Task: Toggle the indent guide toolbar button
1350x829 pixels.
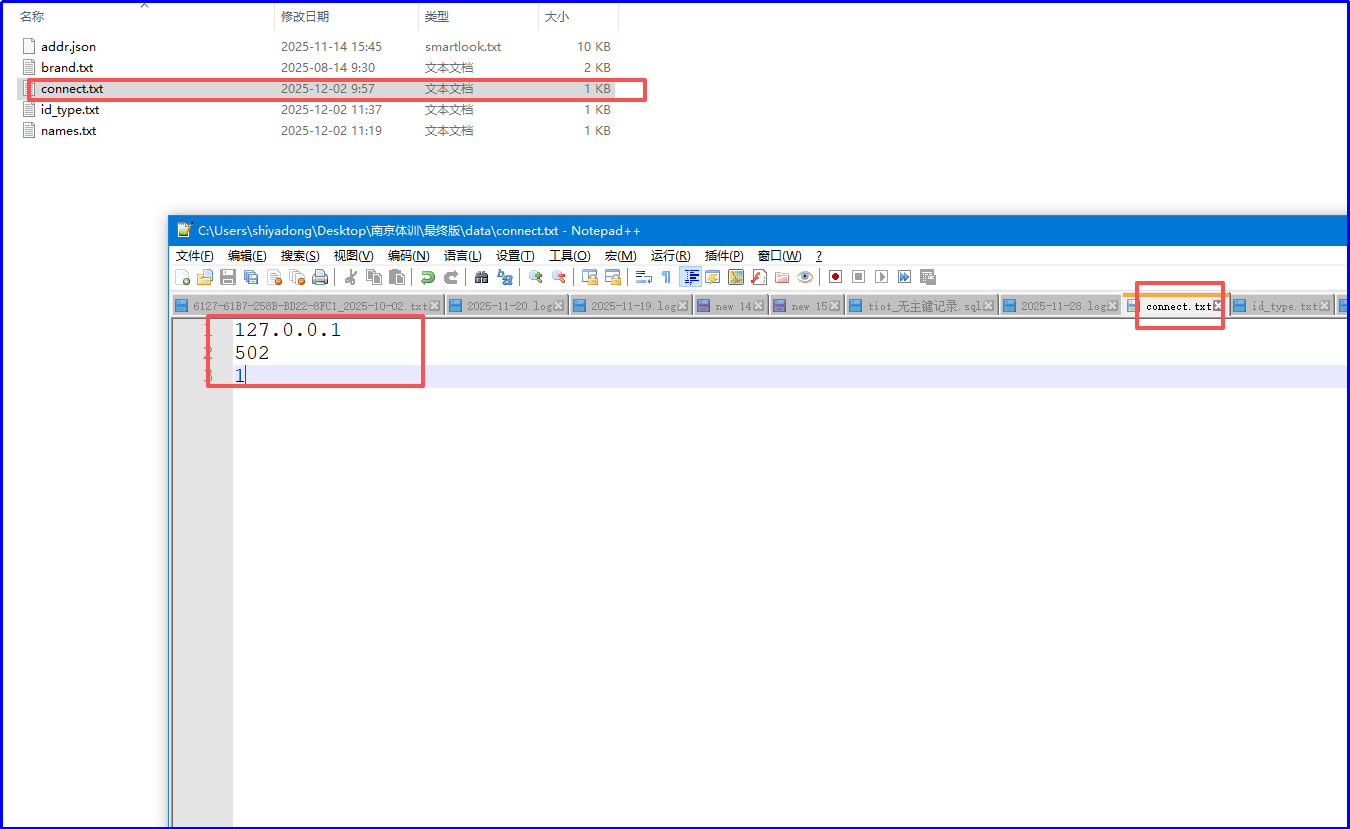Action: pyautogui.click(x=690, y=277)
